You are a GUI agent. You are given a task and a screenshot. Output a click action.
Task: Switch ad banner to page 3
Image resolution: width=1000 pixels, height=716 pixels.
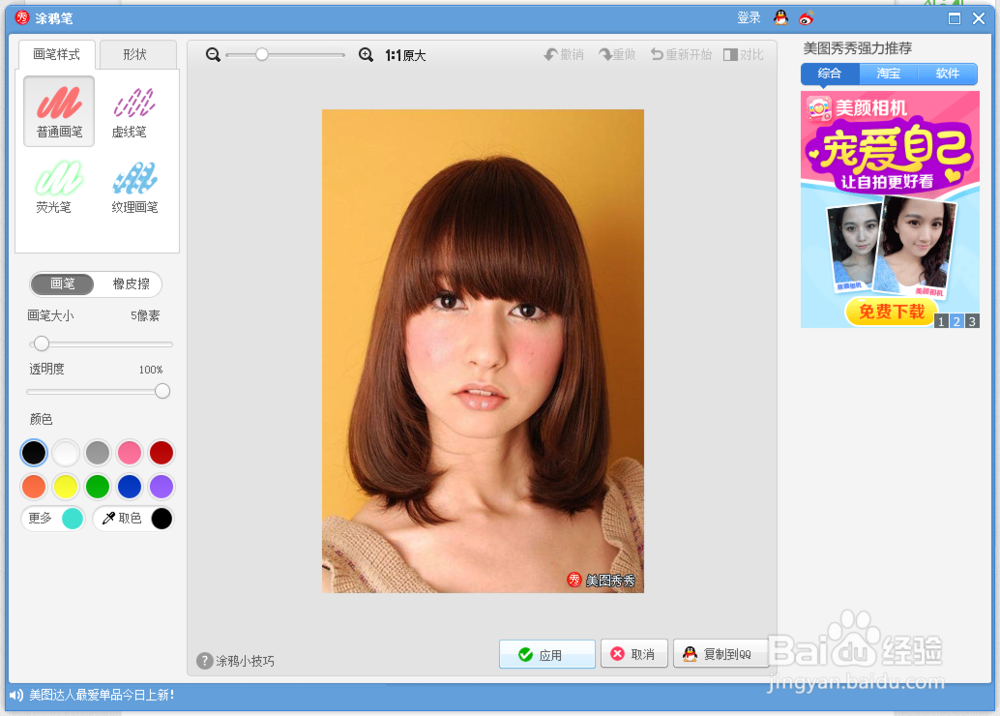[972, 321]
